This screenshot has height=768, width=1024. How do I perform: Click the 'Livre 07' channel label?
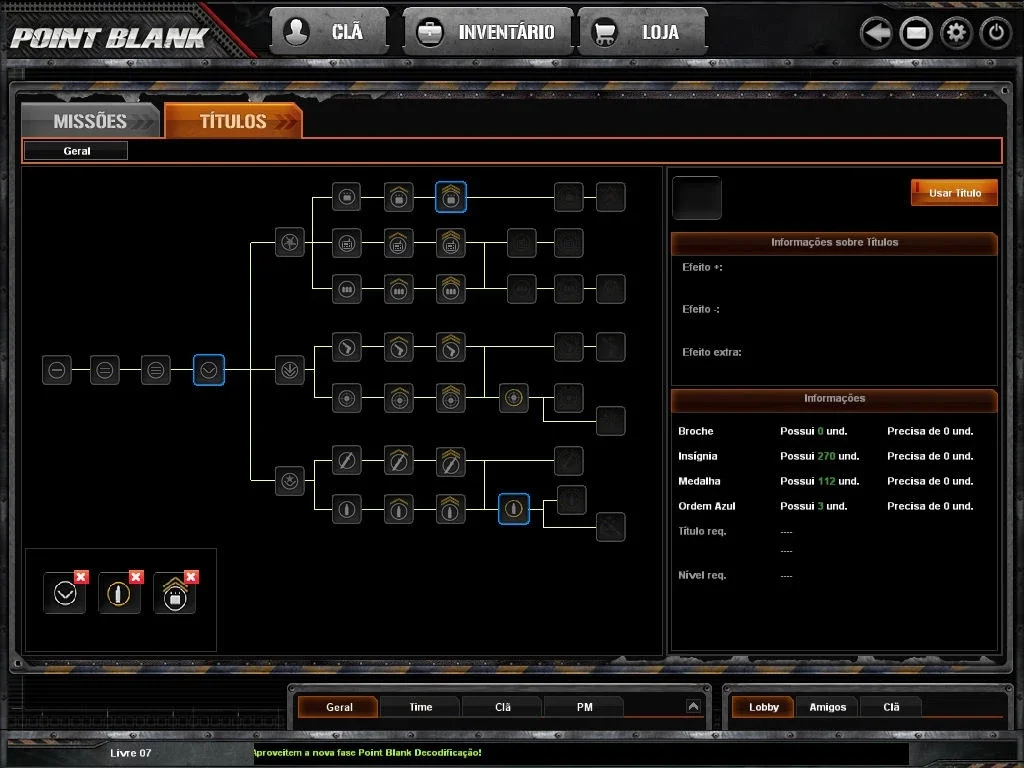pos(131,753)
